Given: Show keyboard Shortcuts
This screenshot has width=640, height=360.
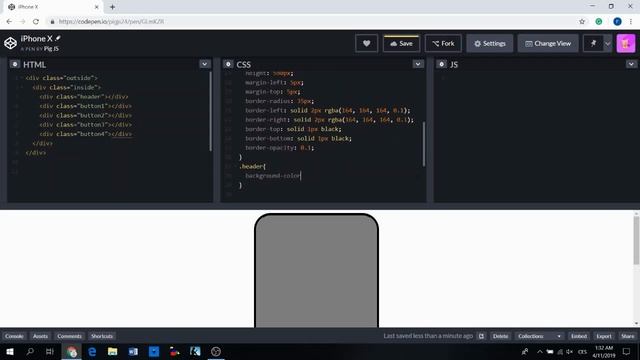Looking at the screenshot, I should [x=102, y=336].
